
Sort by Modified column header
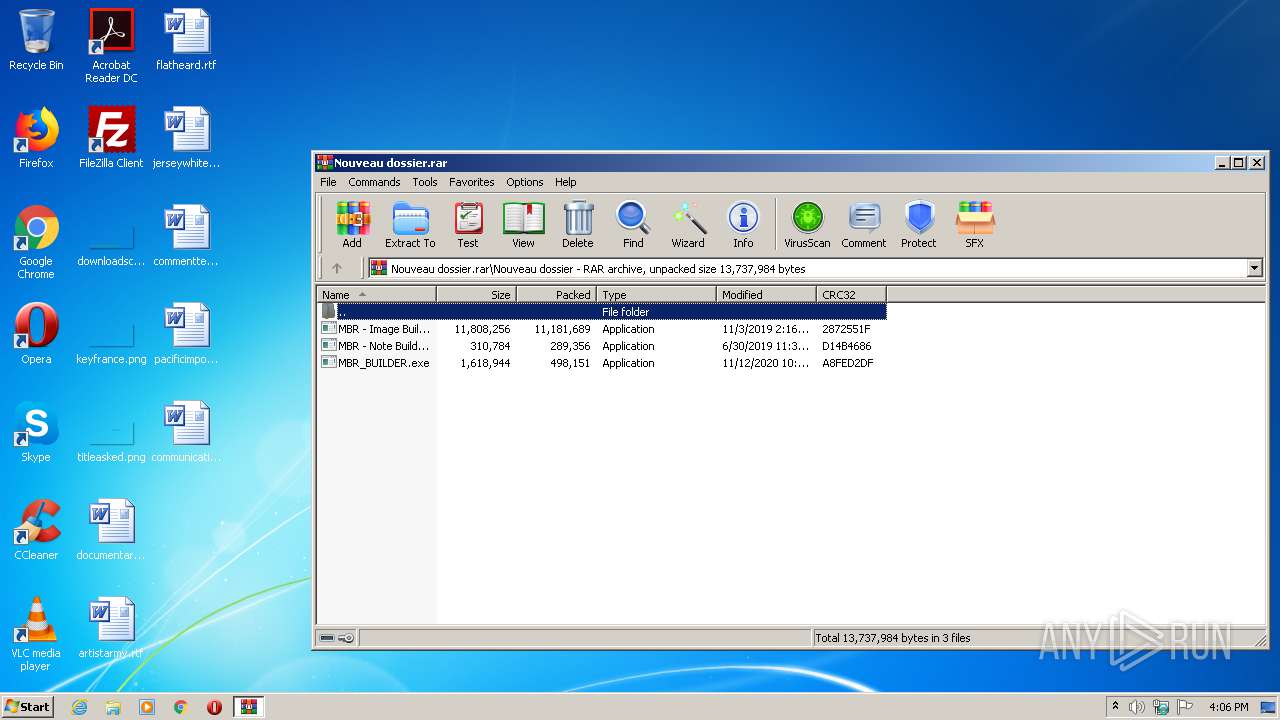click(767, 294)
